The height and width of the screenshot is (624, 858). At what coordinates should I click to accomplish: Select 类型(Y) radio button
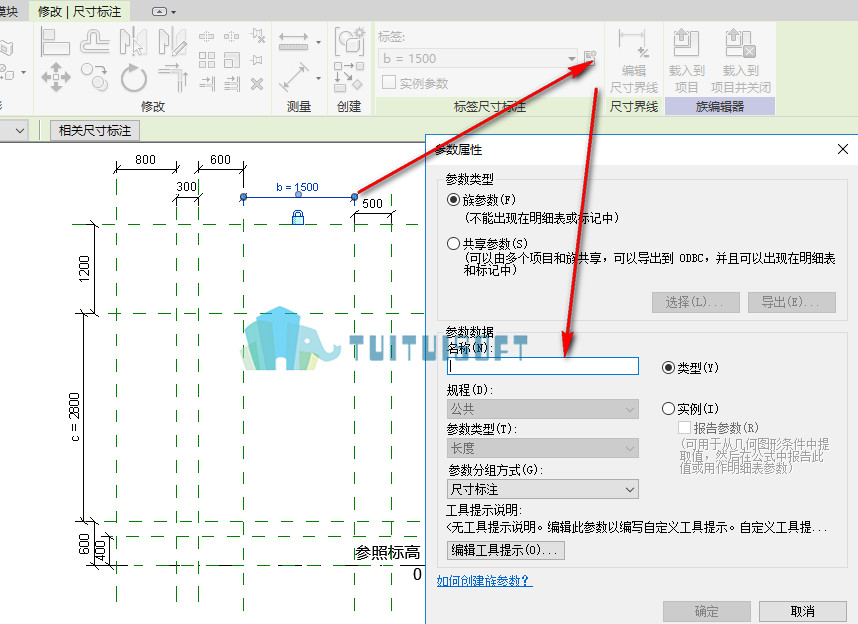pyautogui.click(x=668, y=368)
